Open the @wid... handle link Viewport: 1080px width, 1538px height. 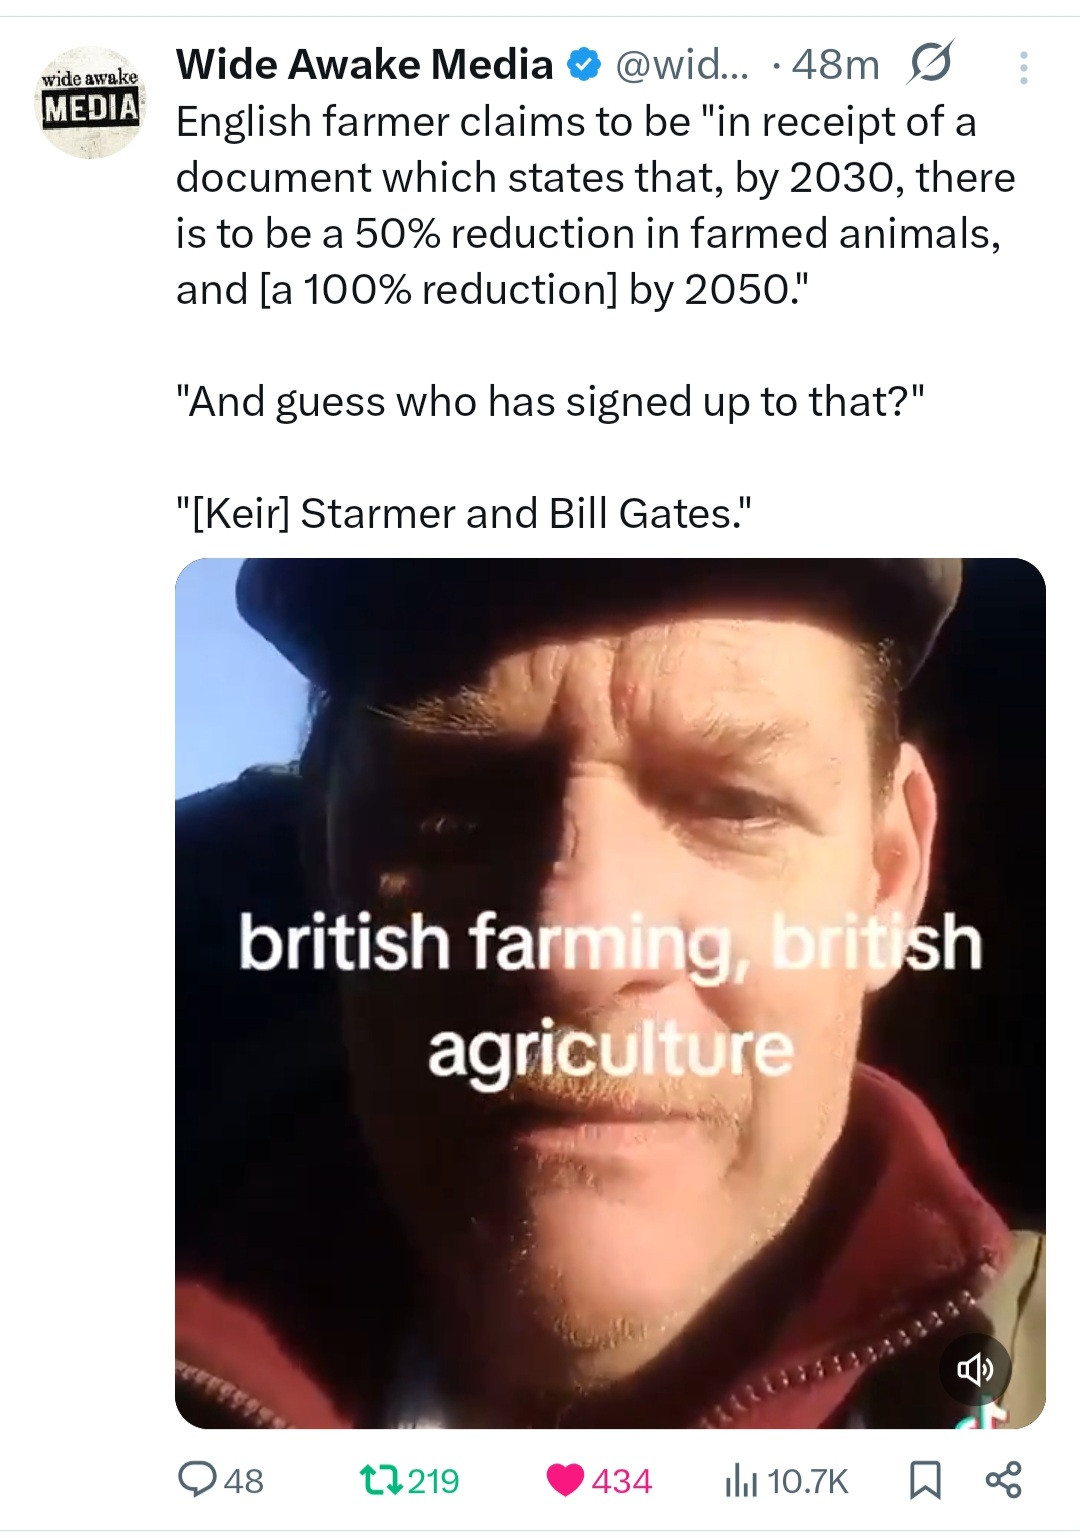coord(682,66)
